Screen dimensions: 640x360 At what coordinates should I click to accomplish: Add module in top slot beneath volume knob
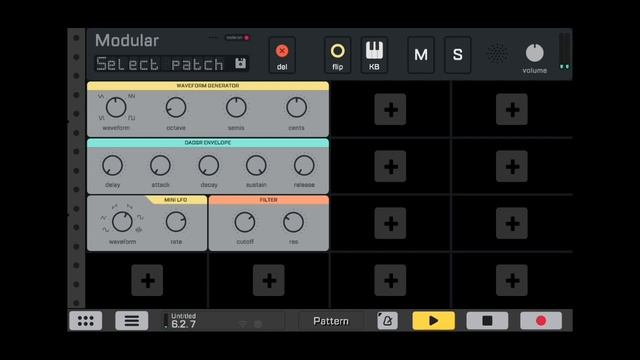(512, 109)
